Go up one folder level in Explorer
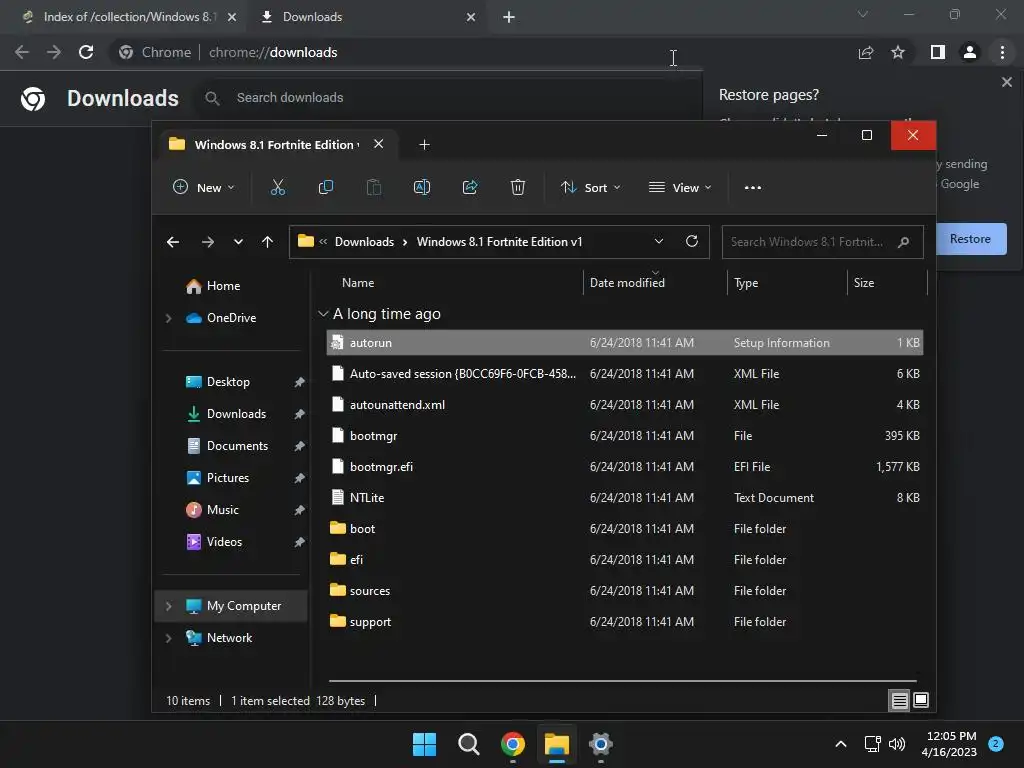Viewport: 1024px width, 768px height. (x=267, y=242)
